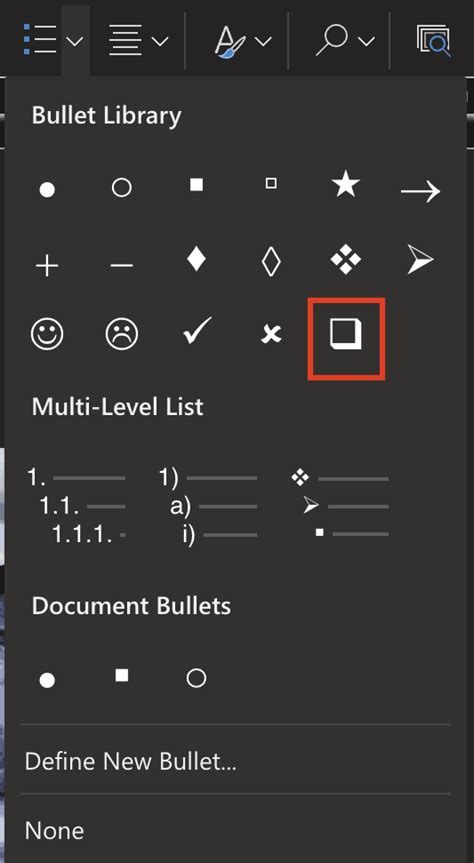
Task: Select the solid star bullet
Action: click(x=346, y=184)
